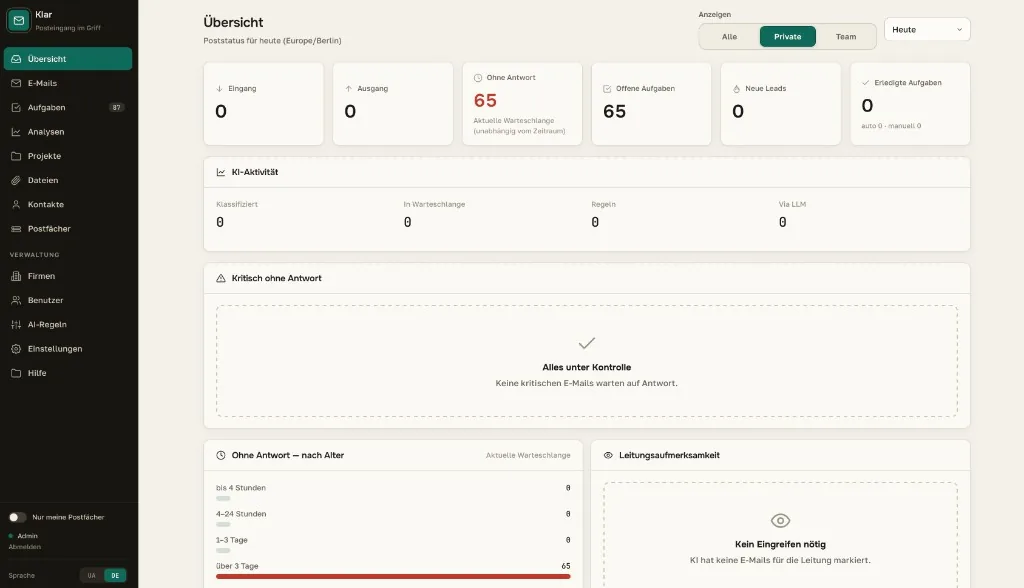Click the 1–3 Tage bar
1024x588 pixels.
point(223,550)
